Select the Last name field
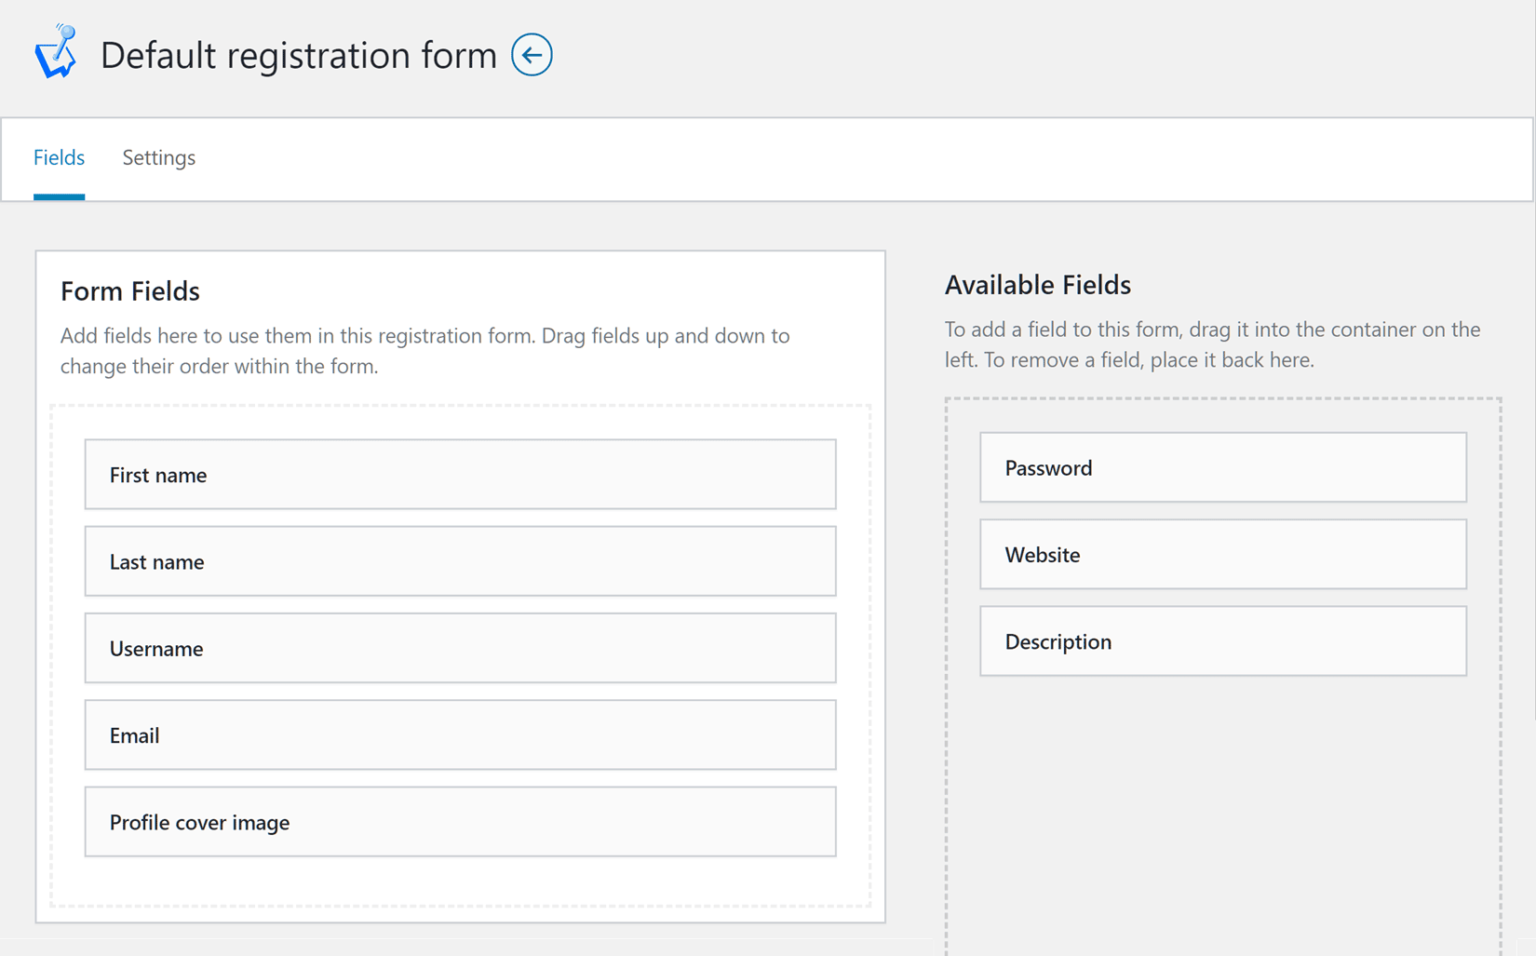The width and height of the screenshot is (1536, 956). 460,561
